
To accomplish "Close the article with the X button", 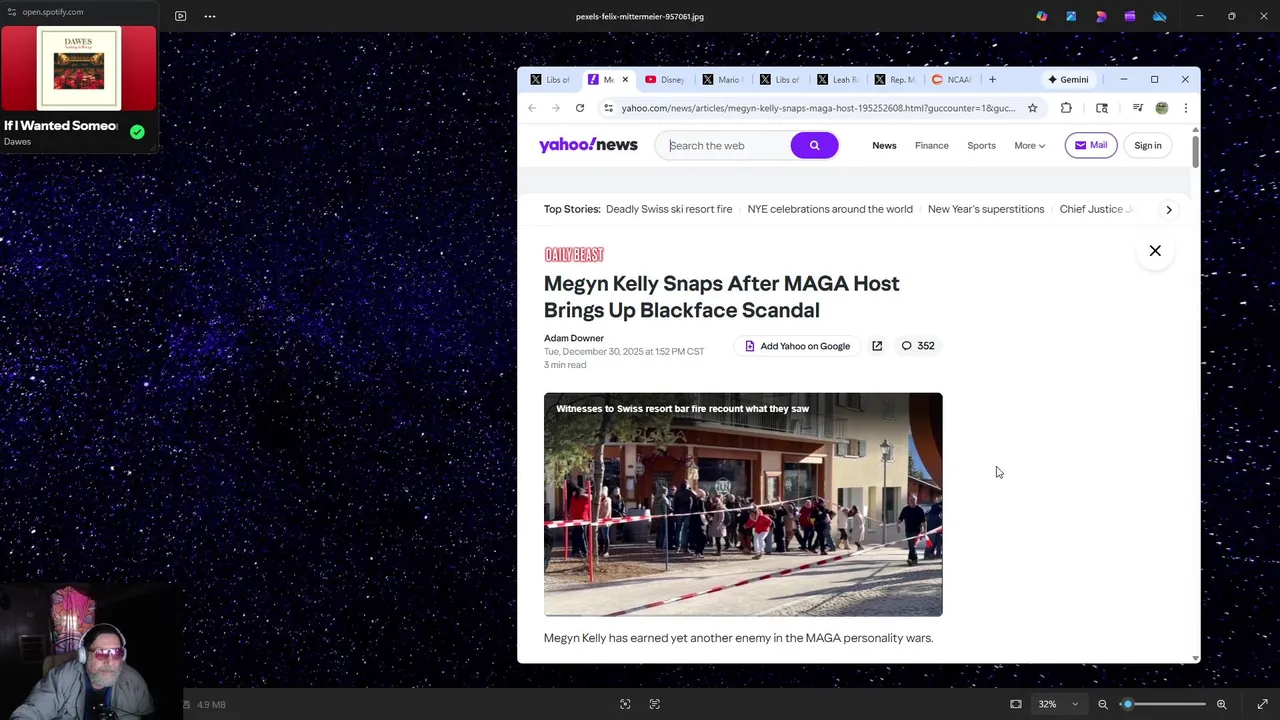I will [1155, 251].
